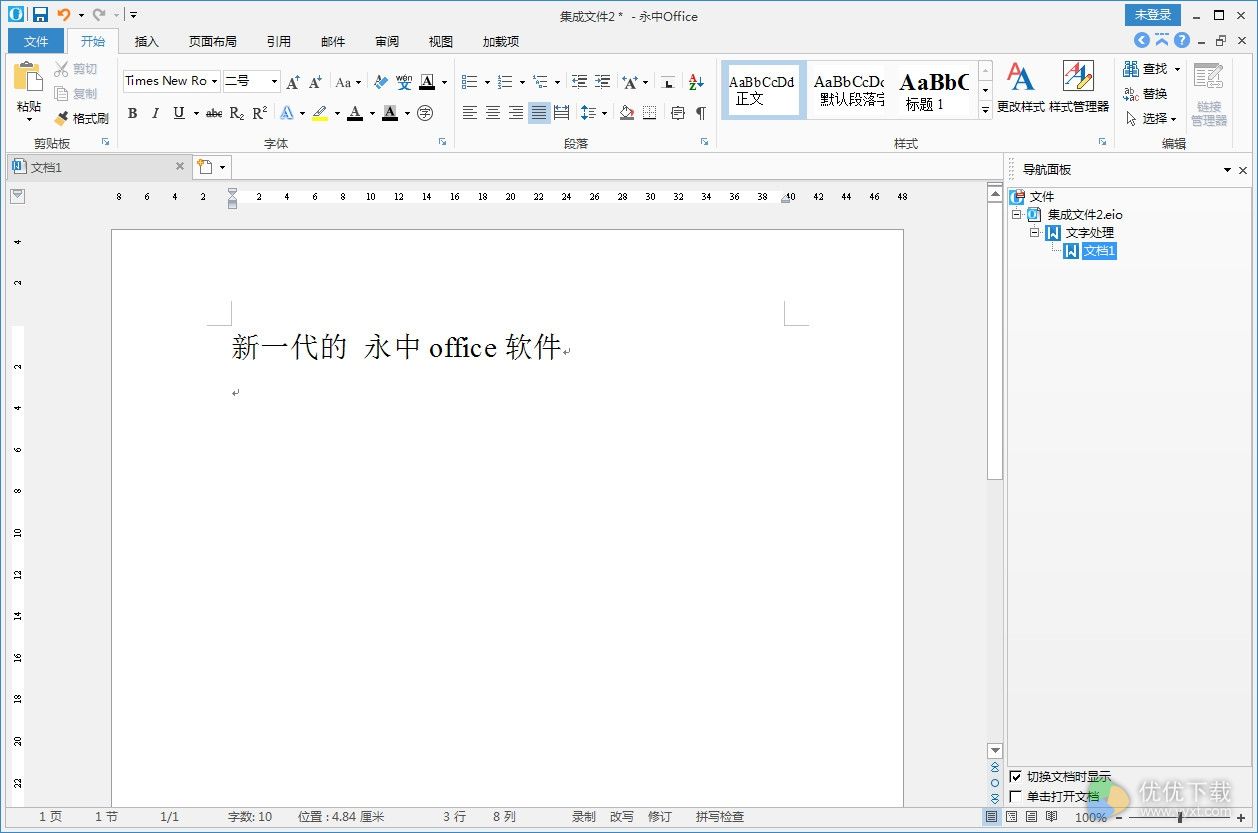Close the 文档1 document tab
The height and width of the screenshot is (833, 1258).
(x=180, y=167)
